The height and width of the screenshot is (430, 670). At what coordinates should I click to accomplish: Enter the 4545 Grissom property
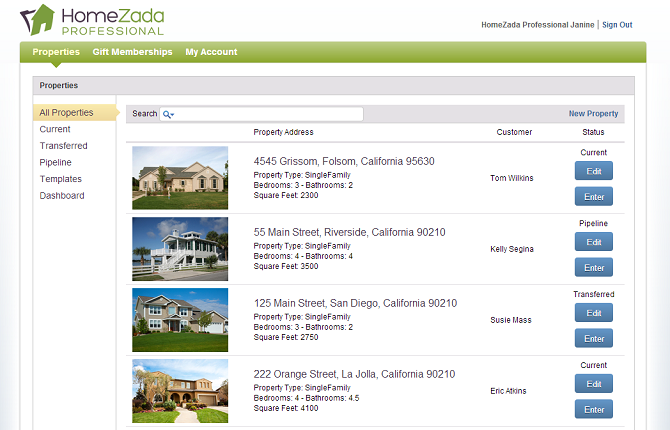tap(594, 197)
